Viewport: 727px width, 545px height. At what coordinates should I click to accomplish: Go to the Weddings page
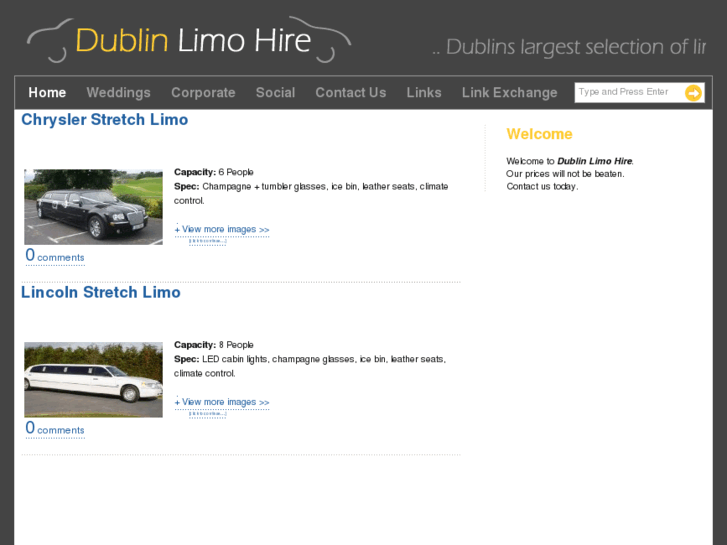point(118,93)
